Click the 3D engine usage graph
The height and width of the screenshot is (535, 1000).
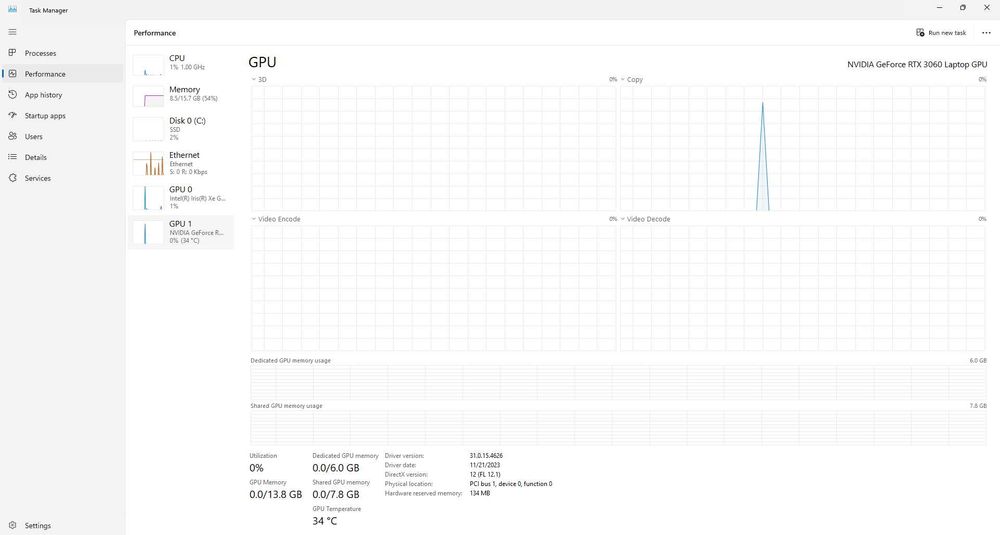(434, 149)
